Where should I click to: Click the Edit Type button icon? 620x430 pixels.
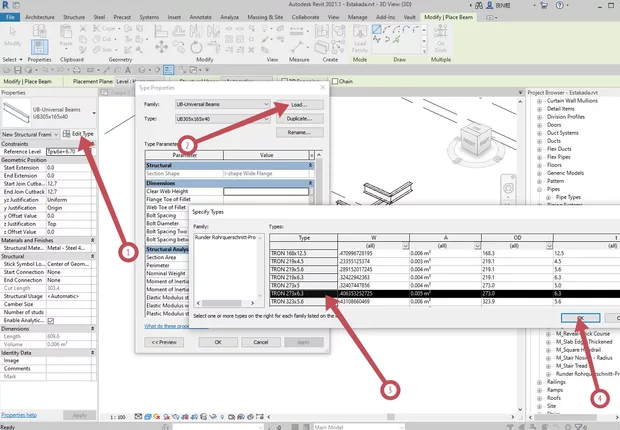66,134
